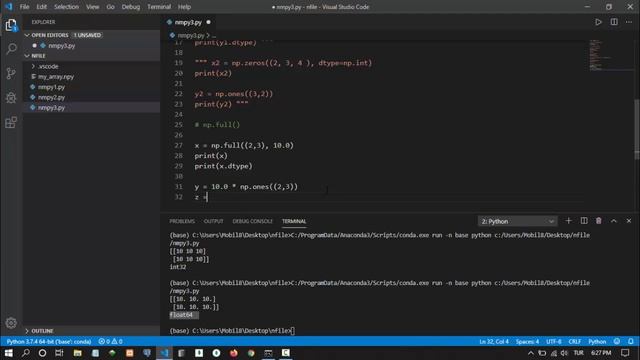Change end of line sequence CRLF
This screenshot has width=640, height=360.
[x=575, y=341]
